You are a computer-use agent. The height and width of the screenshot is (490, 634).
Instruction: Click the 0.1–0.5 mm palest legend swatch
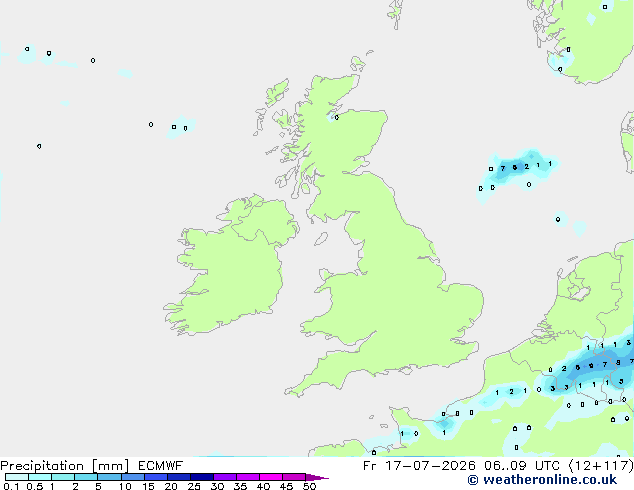[17, 477]
